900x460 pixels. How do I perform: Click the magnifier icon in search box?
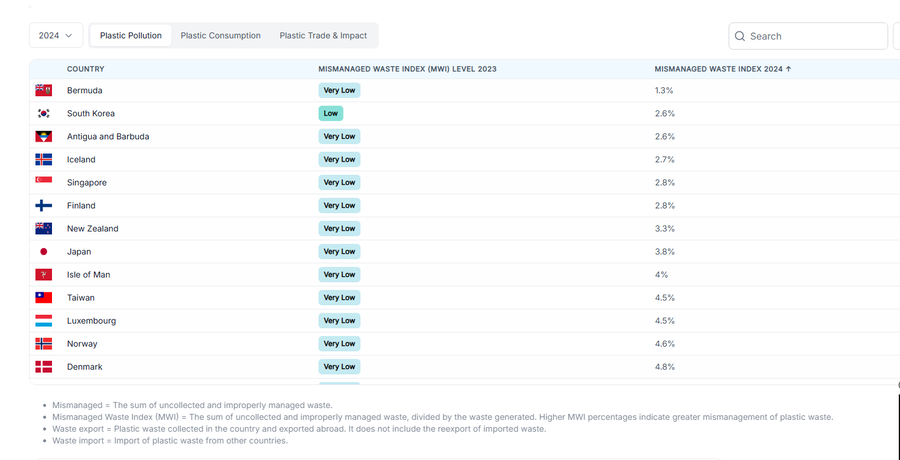[x=740, y=36]
